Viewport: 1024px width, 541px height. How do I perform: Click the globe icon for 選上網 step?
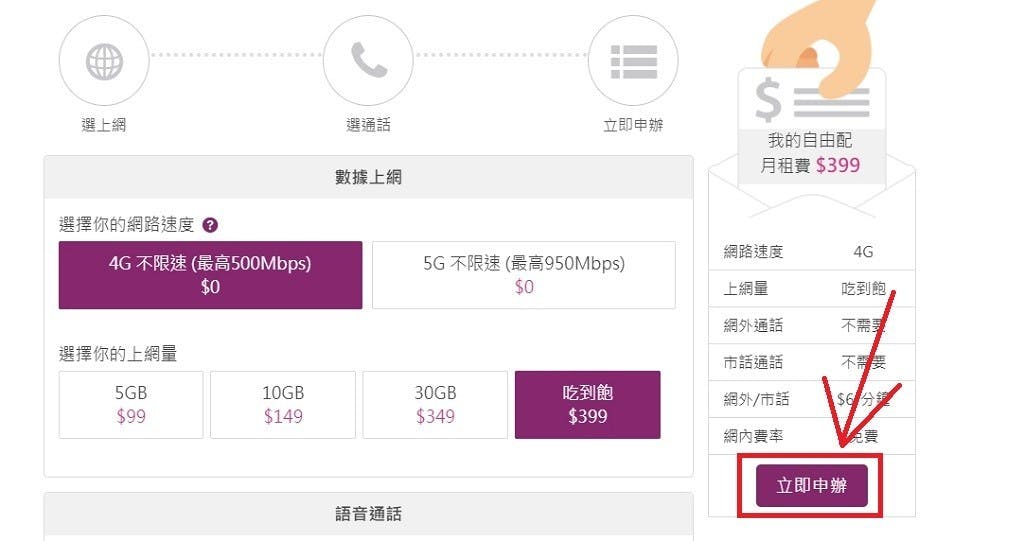[104, 61]
